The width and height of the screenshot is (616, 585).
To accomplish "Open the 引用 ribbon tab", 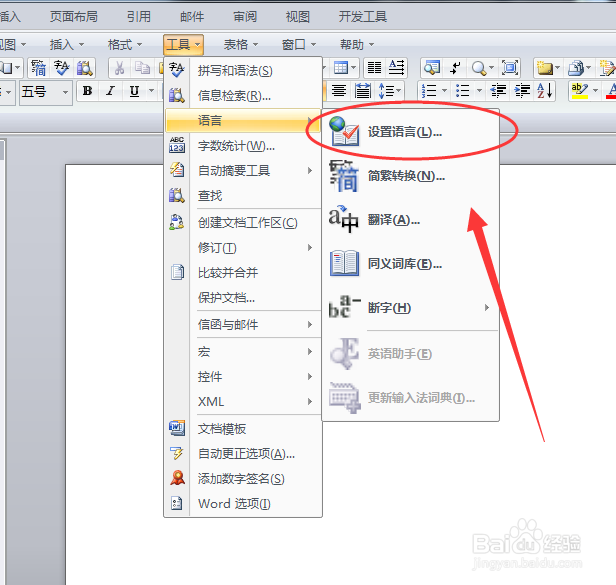I will [x=139, y=17].
